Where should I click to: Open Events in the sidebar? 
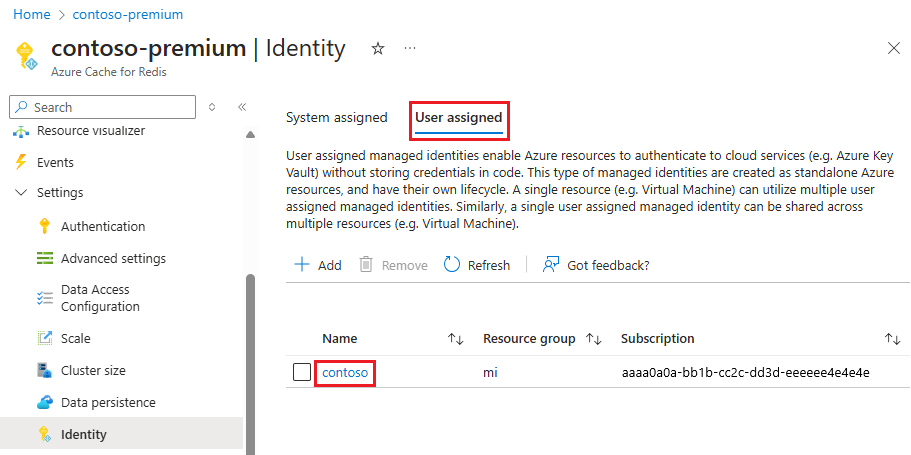point(55,162)
